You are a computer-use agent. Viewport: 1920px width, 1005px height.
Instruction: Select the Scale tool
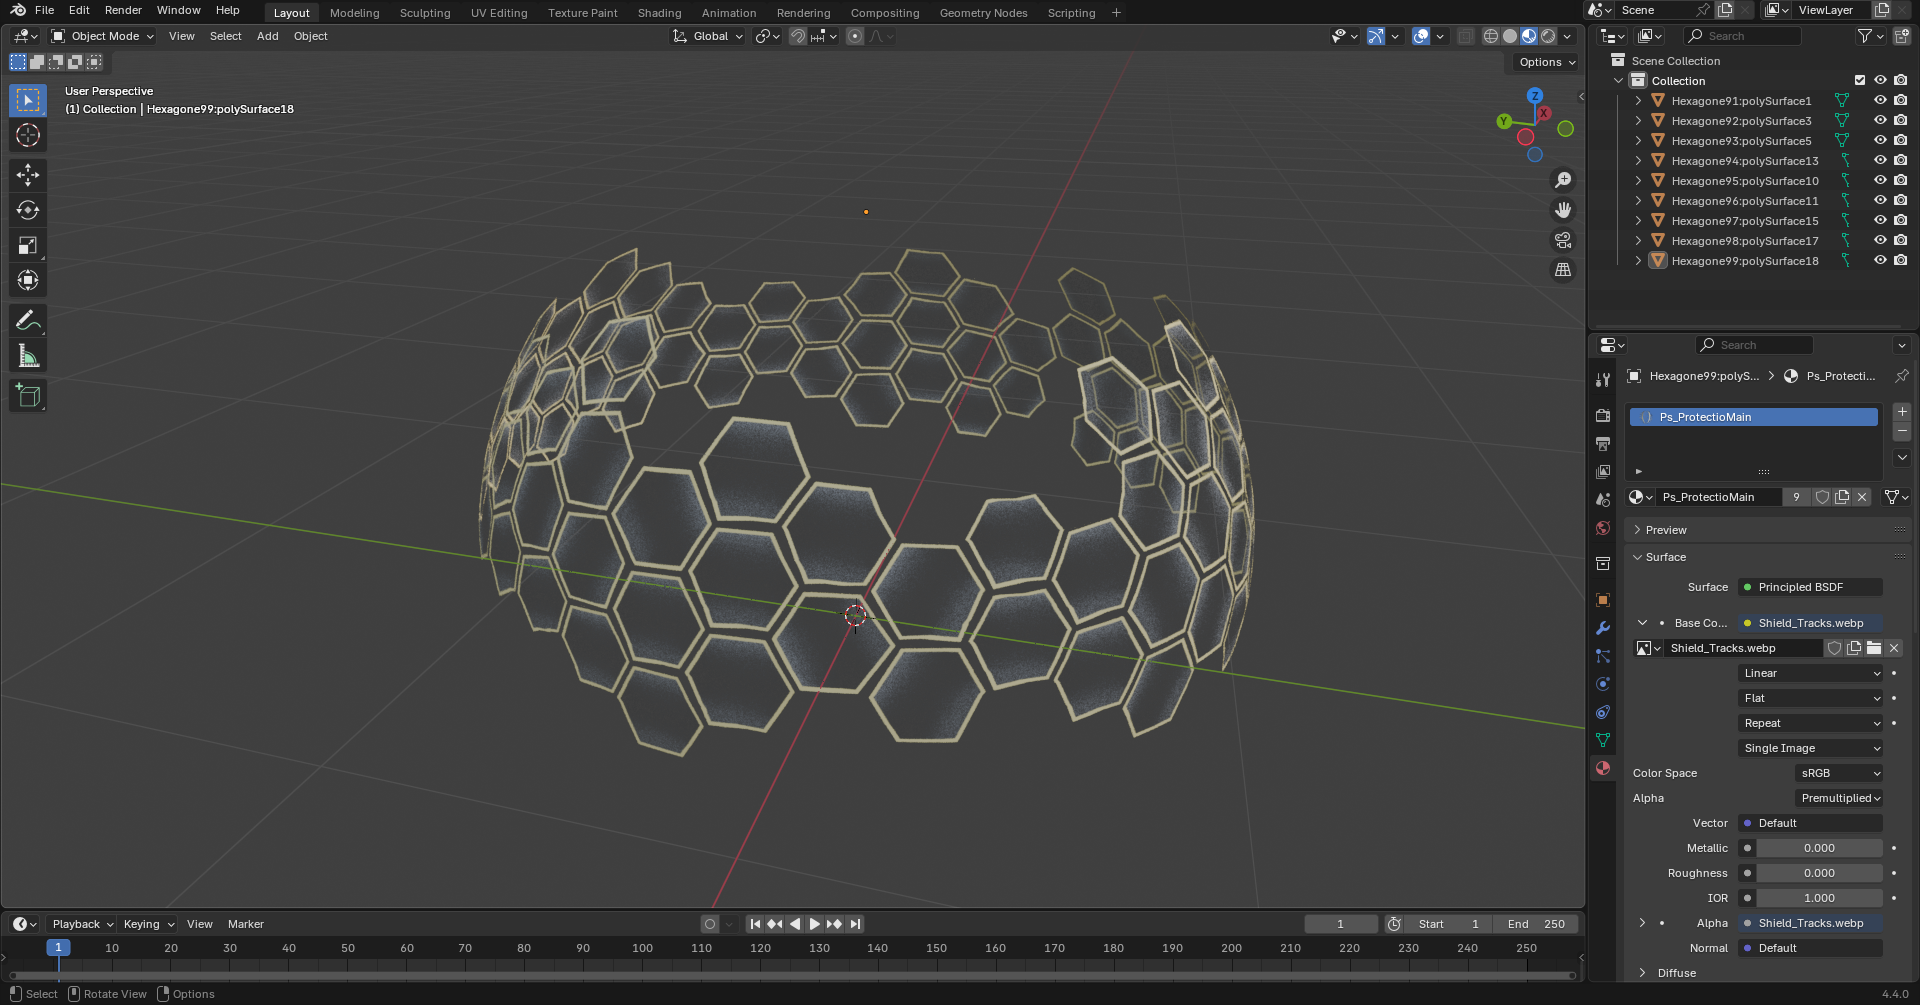click(28, 246)
